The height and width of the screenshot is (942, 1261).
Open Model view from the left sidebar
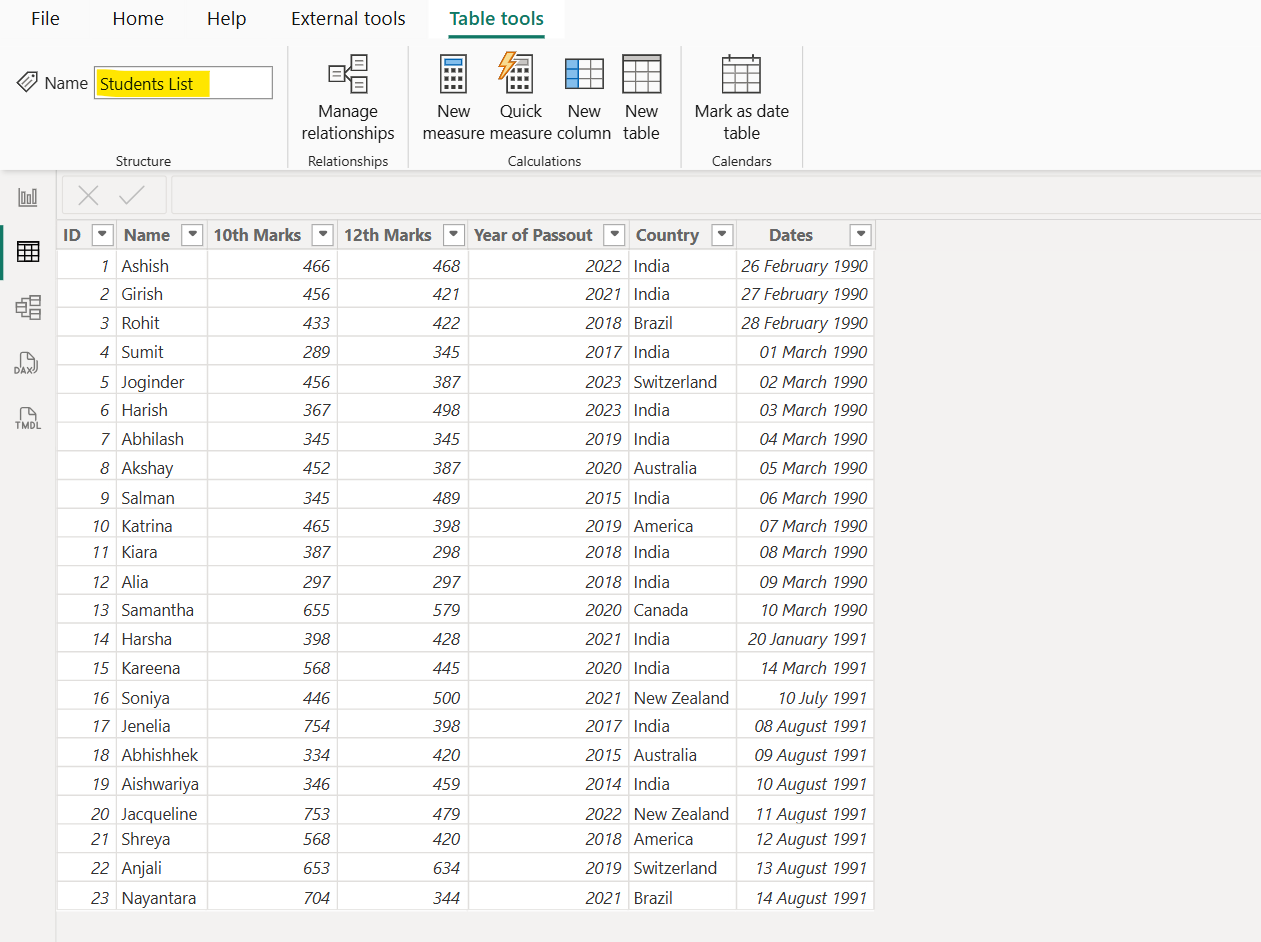click(x=27, y=307)
